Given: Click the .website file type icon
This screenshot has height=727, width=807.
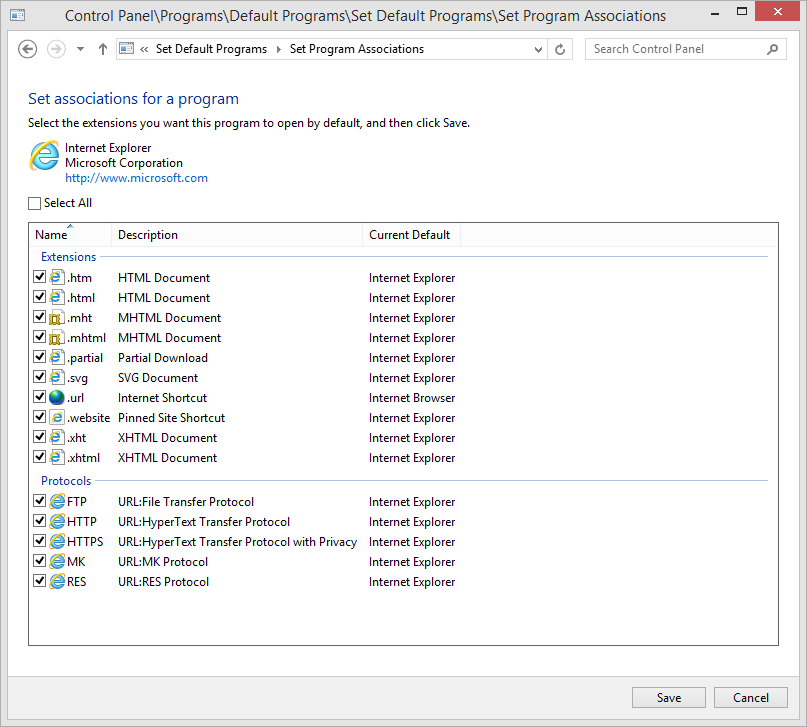Looking at the screenshot, I should pyautogui.click(x=57, y=417).
